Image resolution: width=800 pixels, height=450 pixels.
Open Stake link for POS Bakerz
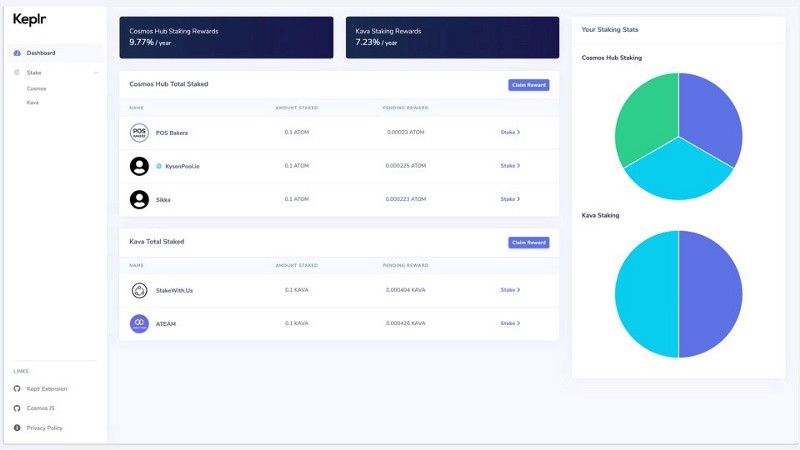[510, 132]
